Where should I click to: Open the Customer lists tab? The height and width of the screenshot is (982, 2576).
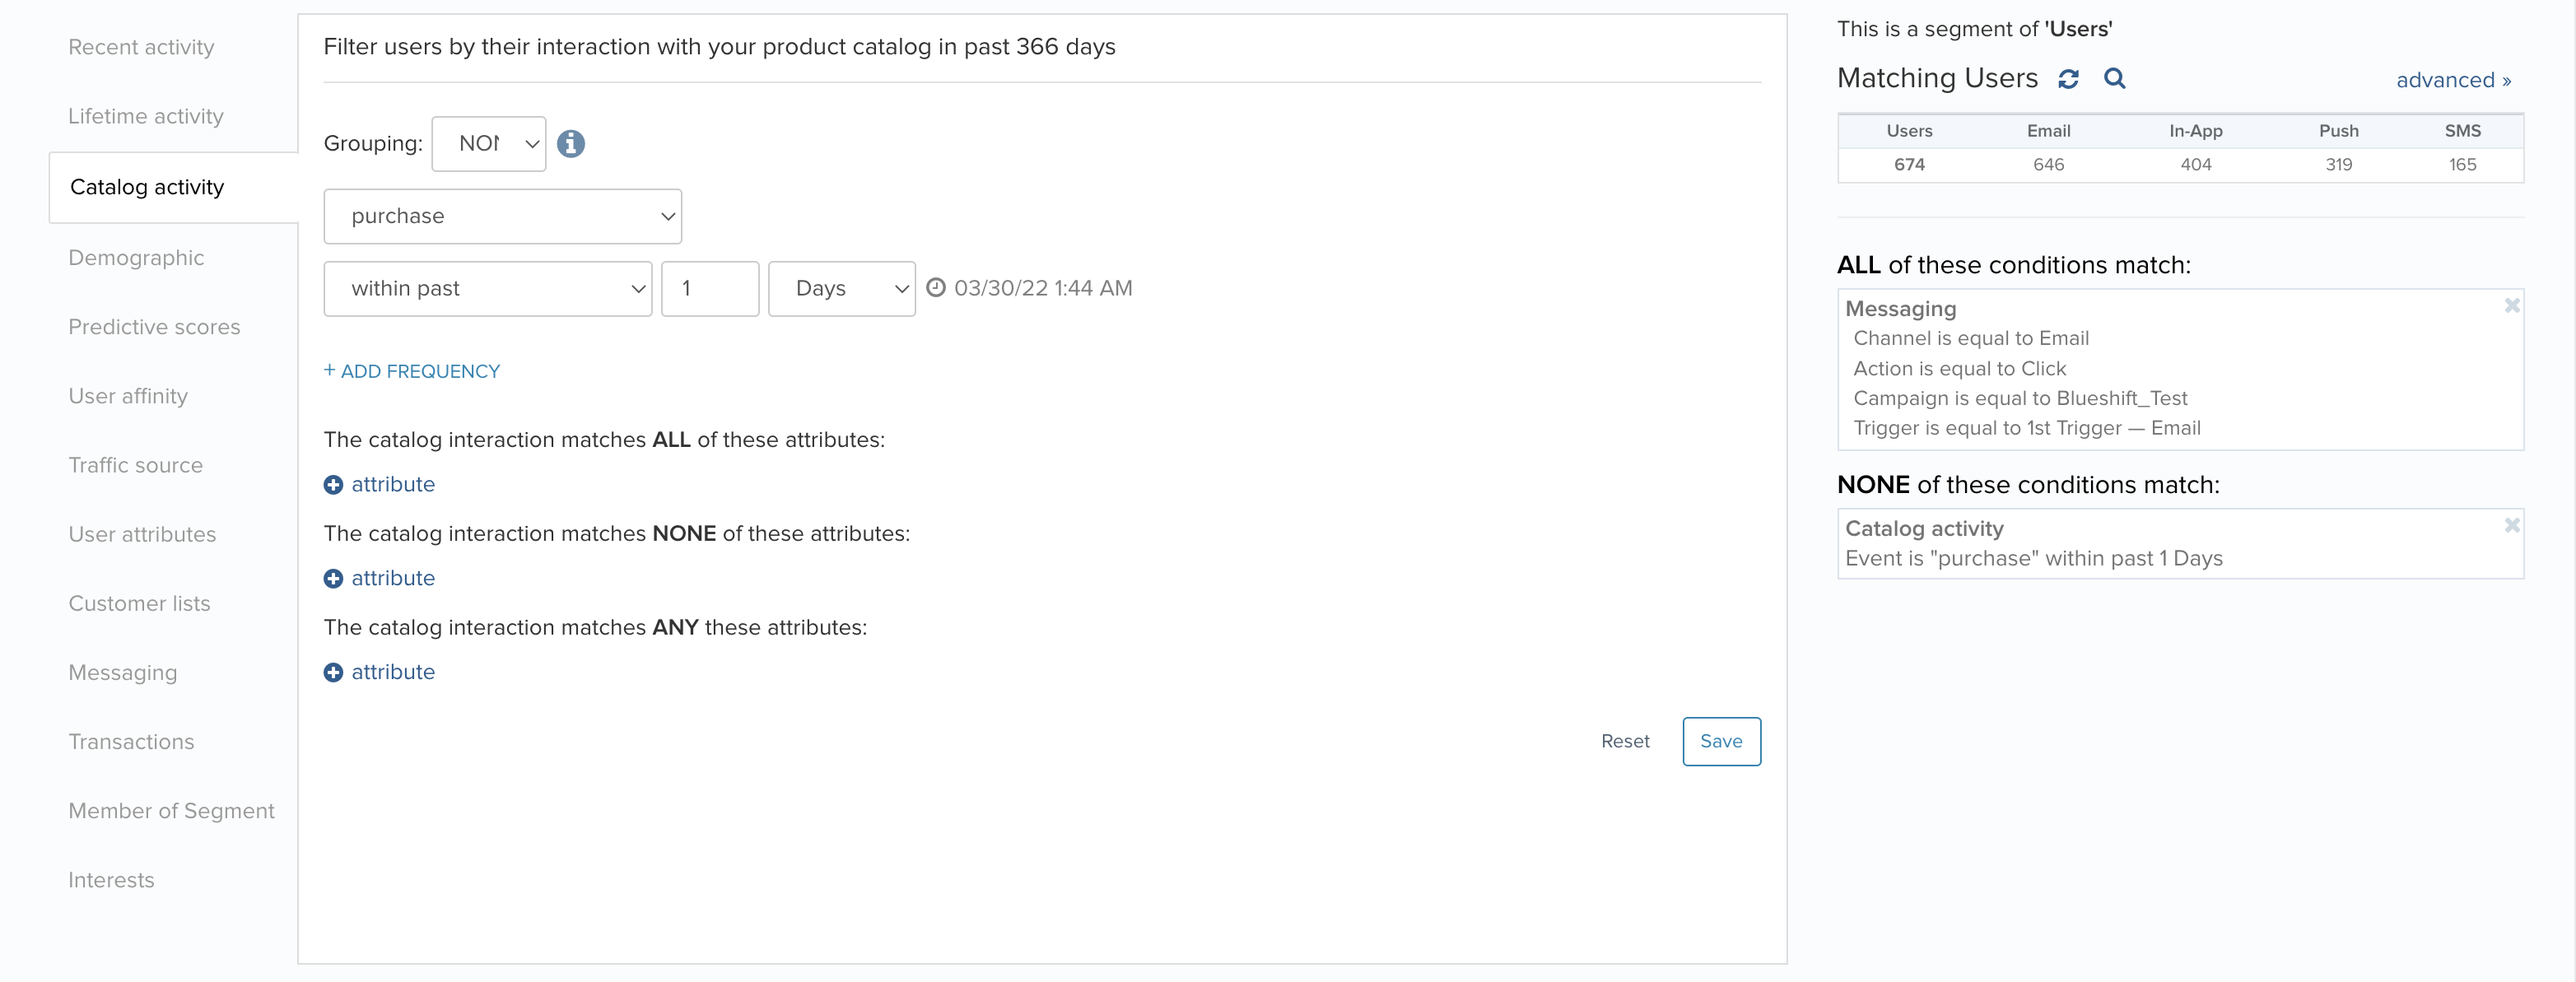139,603
